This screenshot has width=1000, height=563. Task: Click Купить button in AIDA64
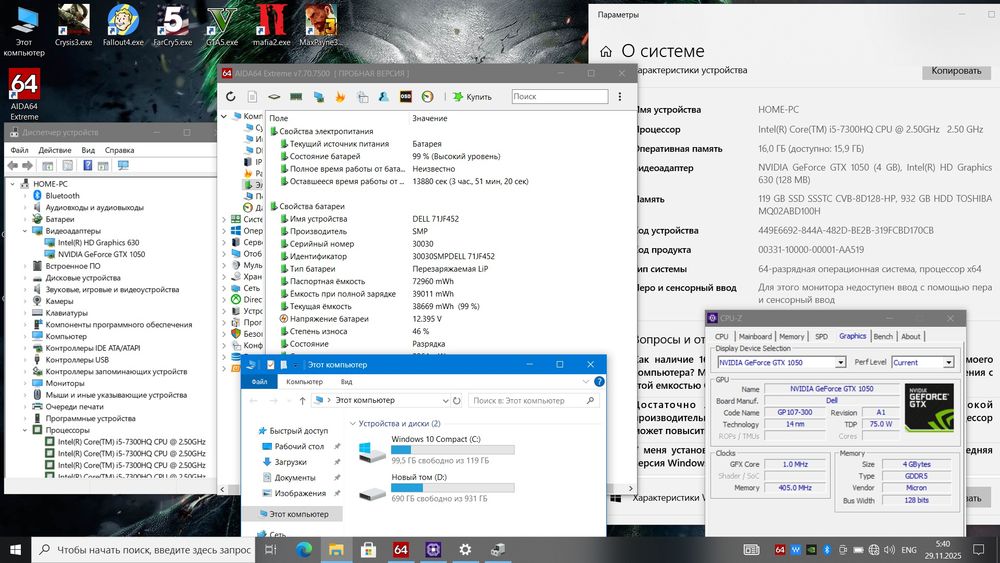(473, 97)
